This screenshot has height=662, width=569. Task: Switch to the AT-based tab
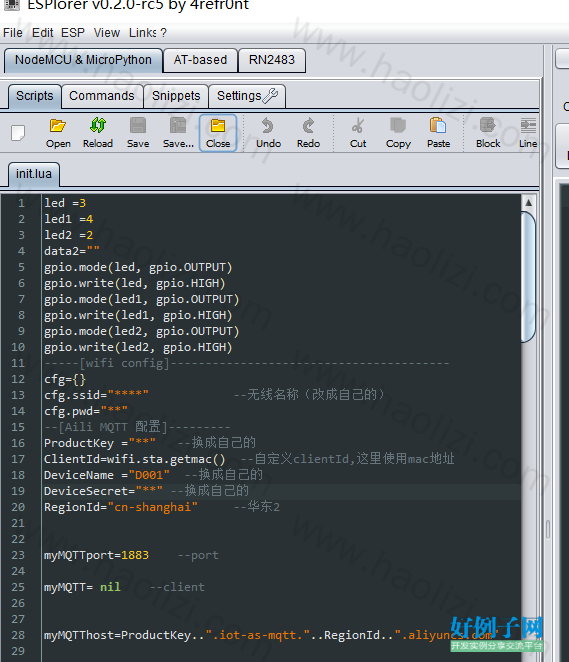pos(201,60)
